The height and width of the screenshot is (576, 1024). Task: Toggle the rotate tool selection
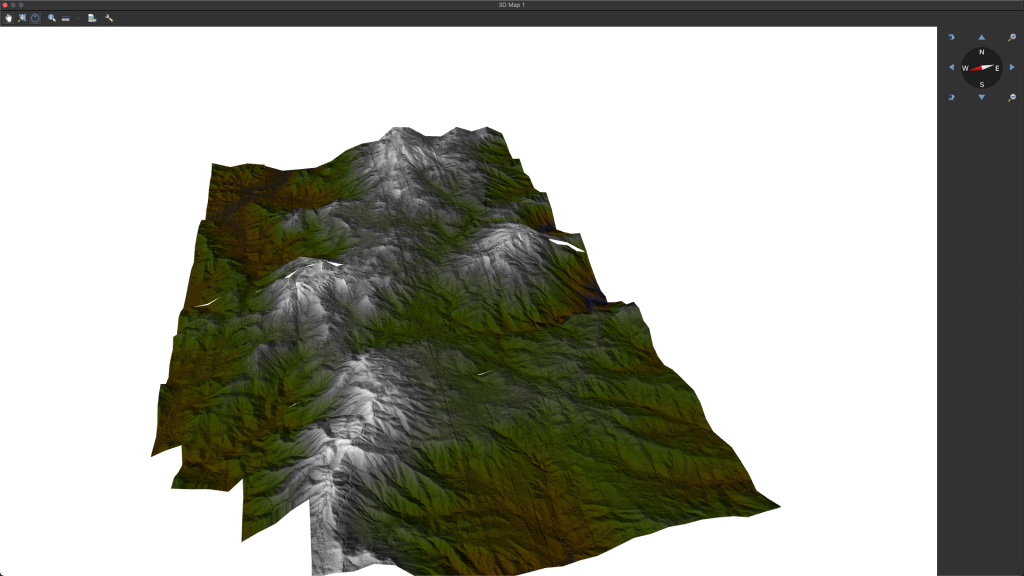coord(22,18)
